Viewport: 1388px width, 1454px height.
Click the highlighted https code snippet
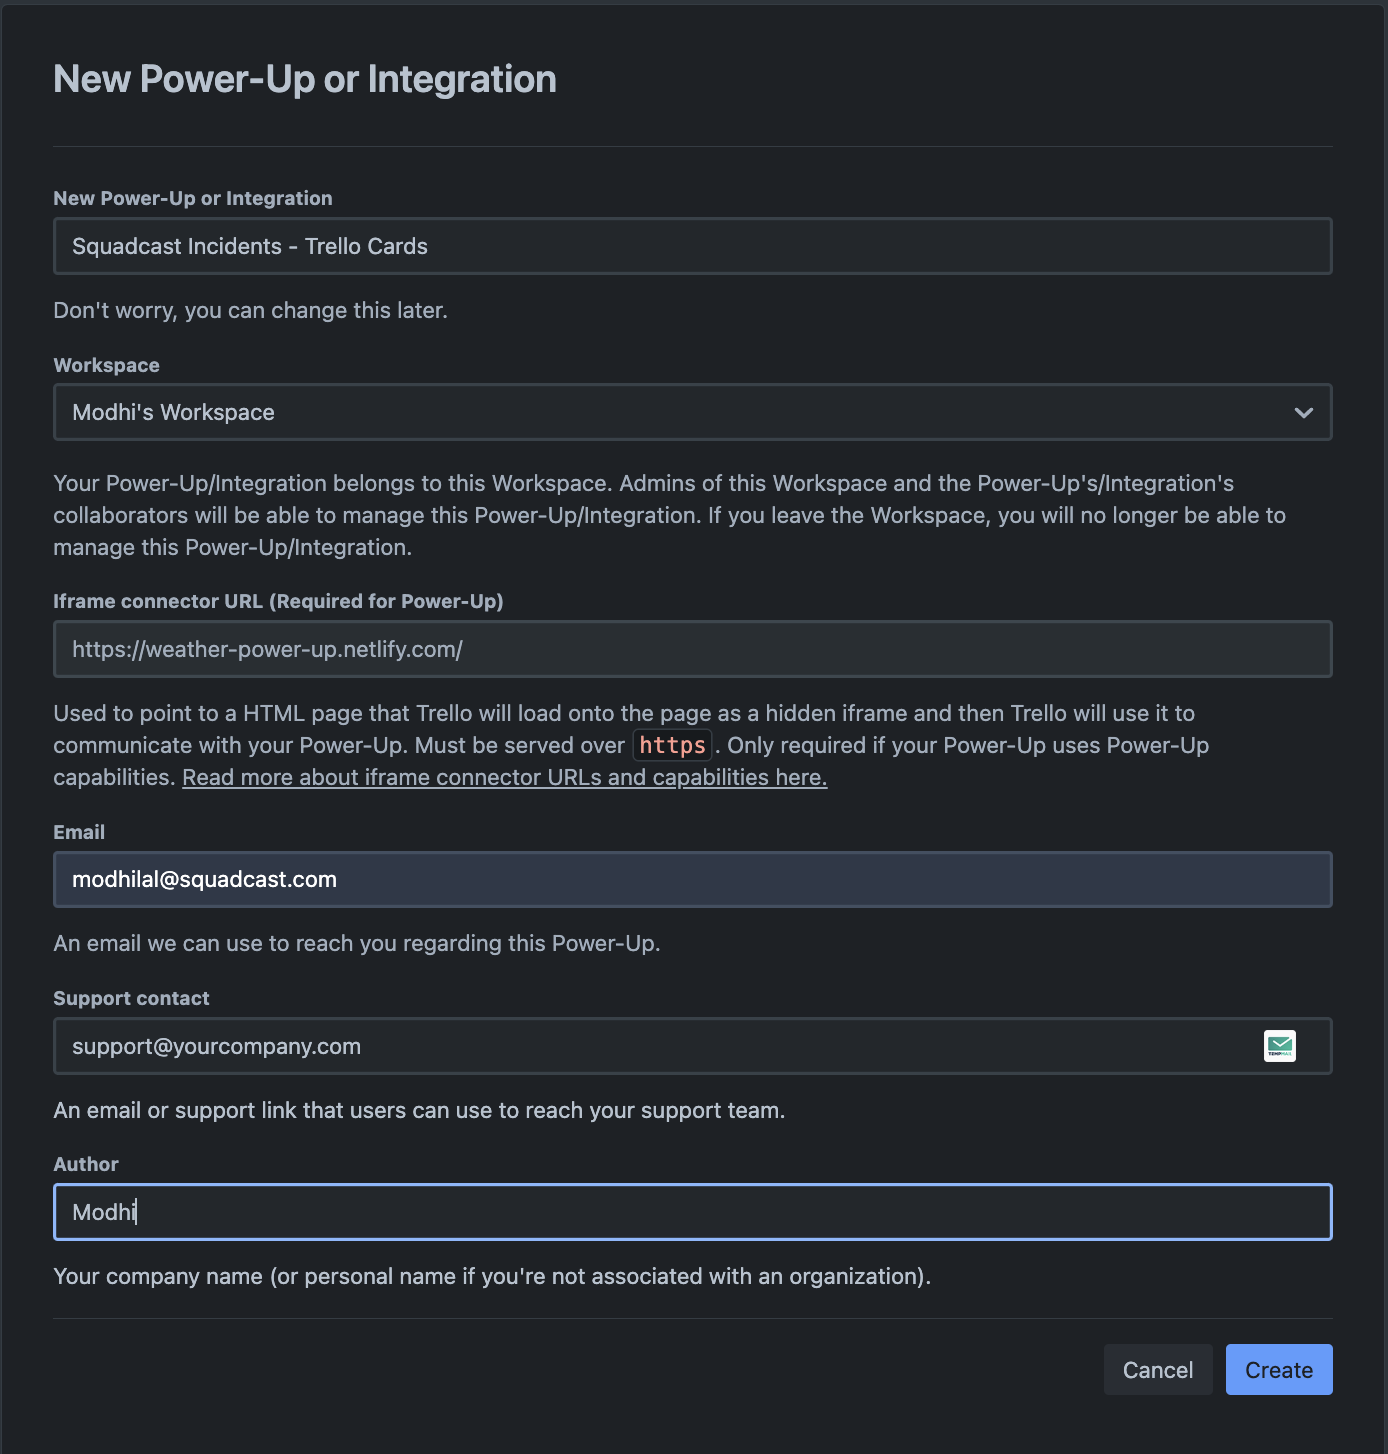click(672, 745)
